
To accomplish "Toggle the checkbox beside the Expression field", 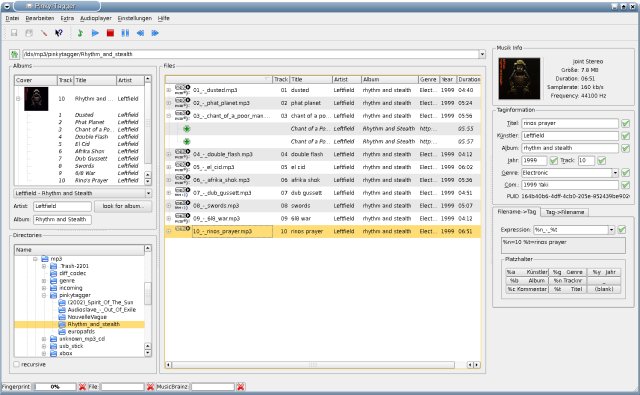I will click(x=622, y=230).
